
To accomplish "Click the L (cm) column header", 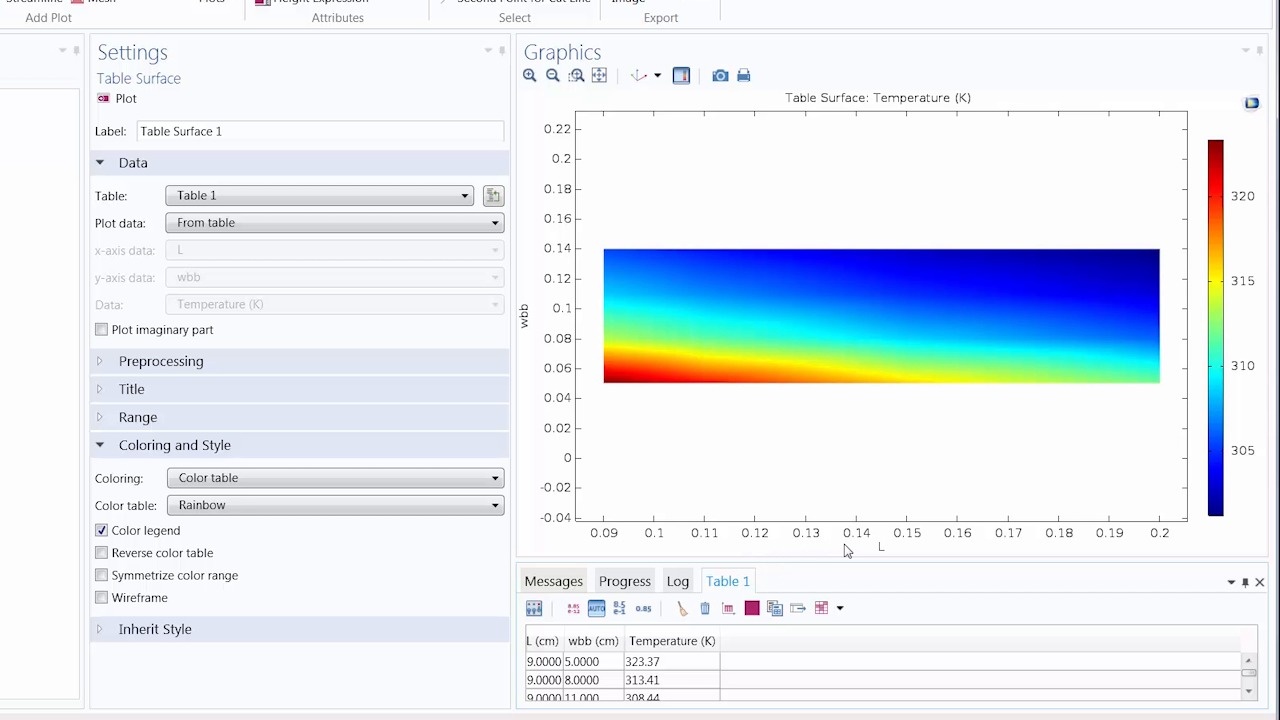I will (x=543, y=641).
